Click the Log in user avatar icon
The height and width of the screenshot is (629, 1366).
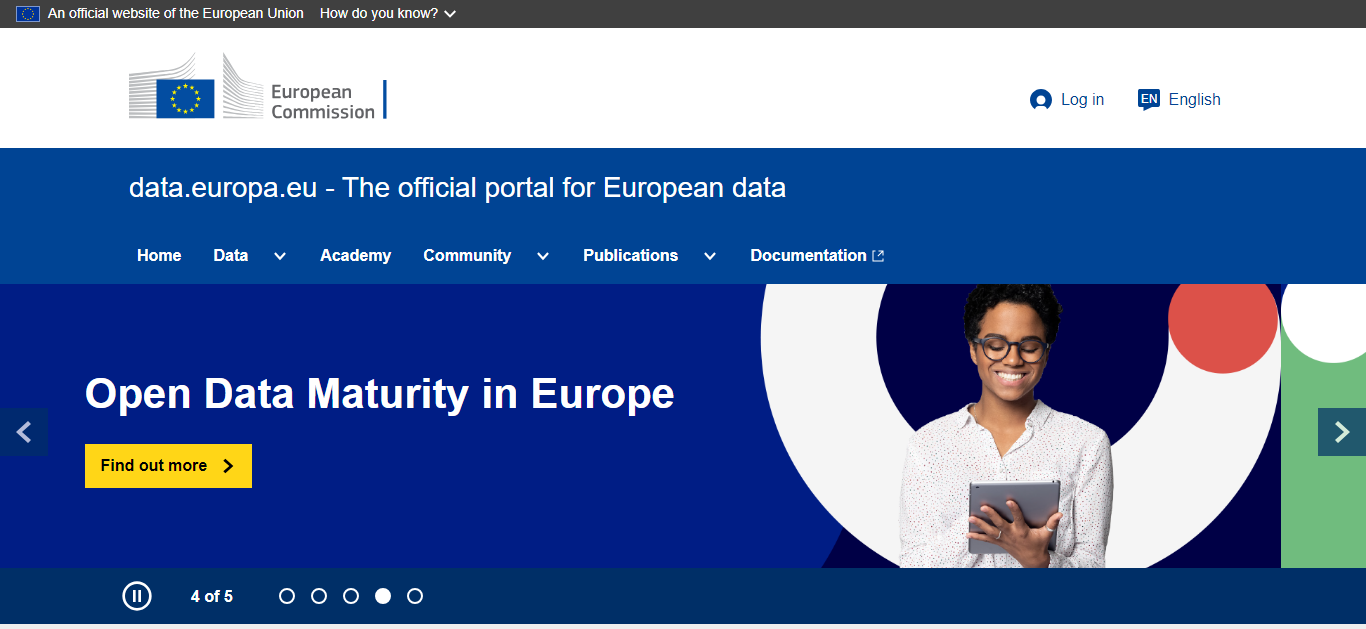tap(1040, 100)
